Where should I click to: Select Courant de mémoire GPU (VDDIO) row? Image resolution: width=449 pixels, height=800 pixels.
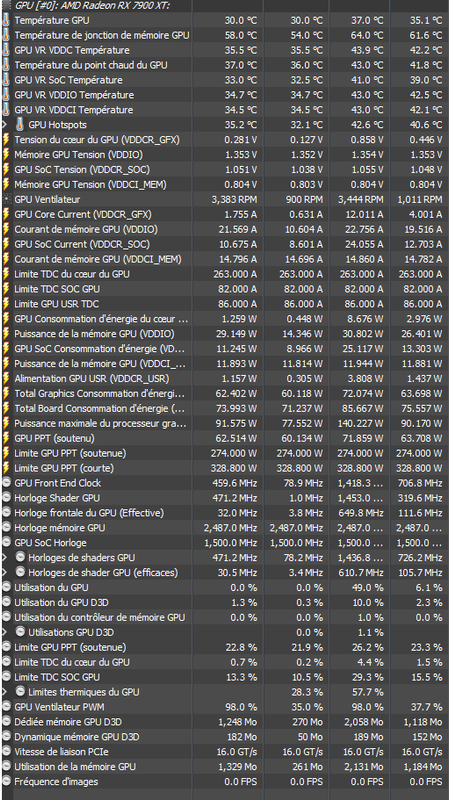[x=224, y=229]
